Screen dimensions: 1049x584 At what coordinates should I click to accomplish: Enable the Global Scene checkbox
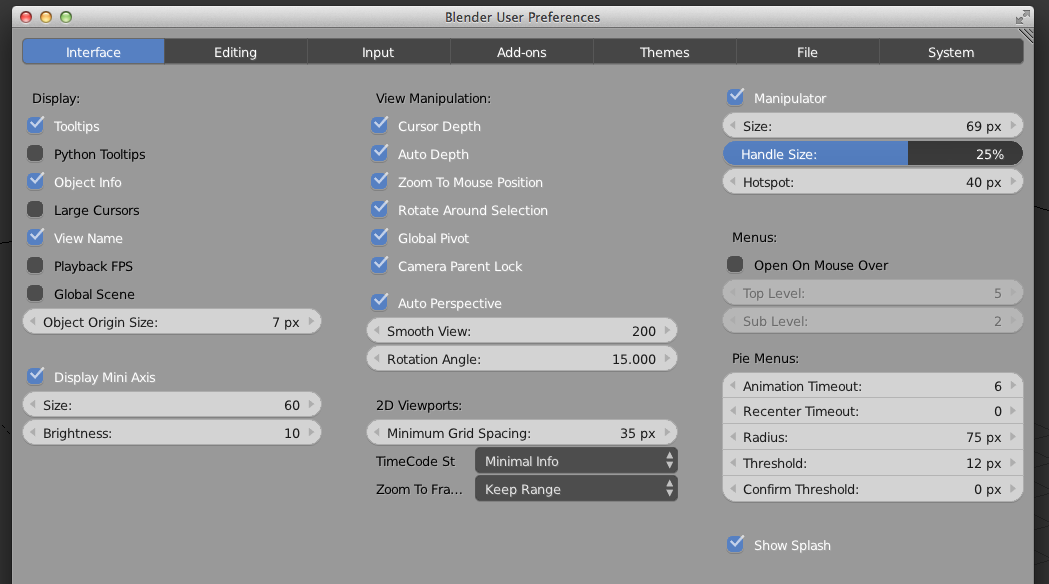pyautogui.click(x=35, y=294)
